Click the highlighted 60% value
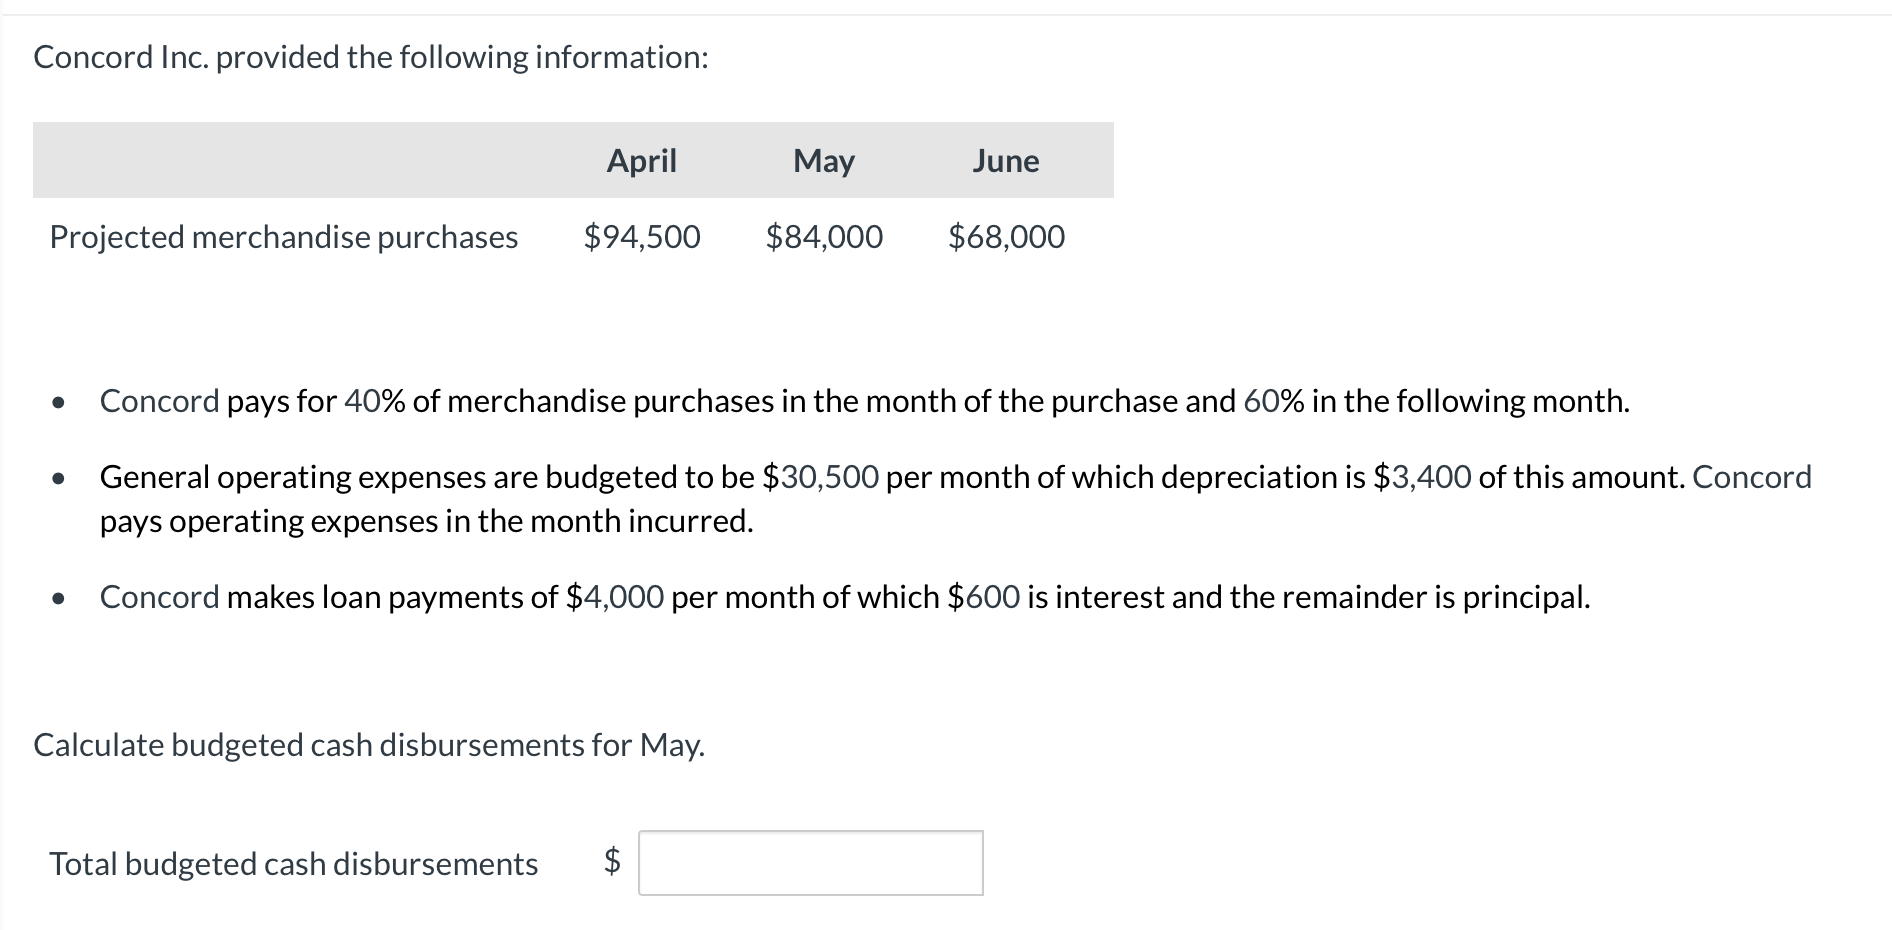This screenshot has height=930, width=1892. (x=1274, y=401)
